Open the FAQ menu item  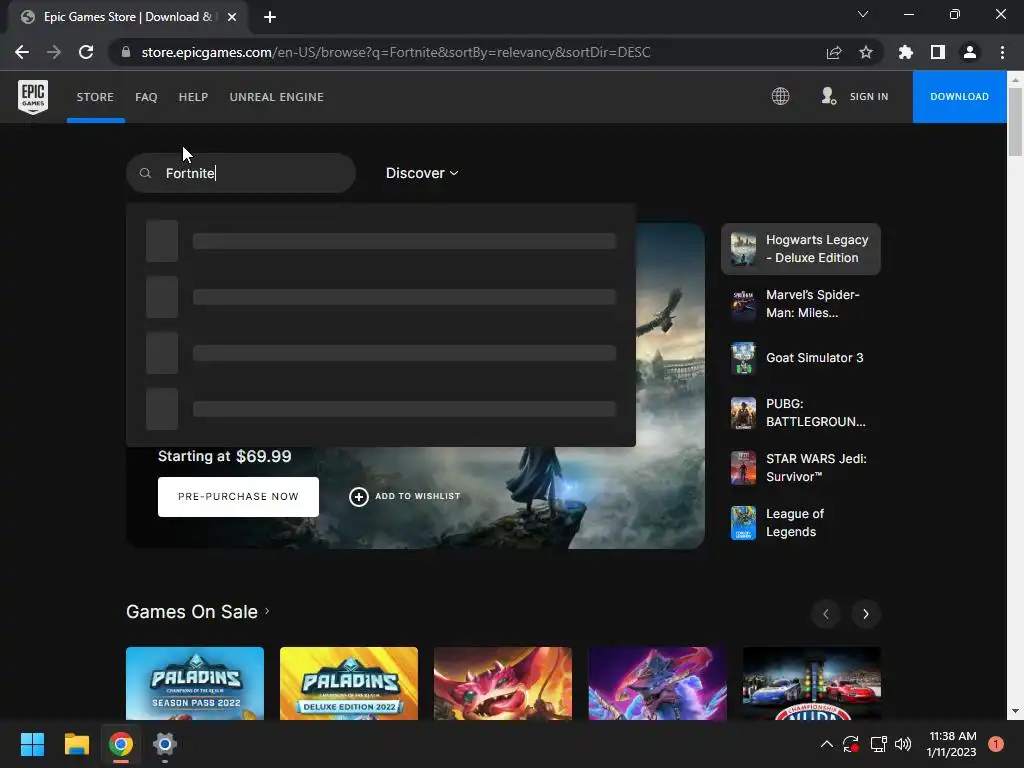coord(146,97)
